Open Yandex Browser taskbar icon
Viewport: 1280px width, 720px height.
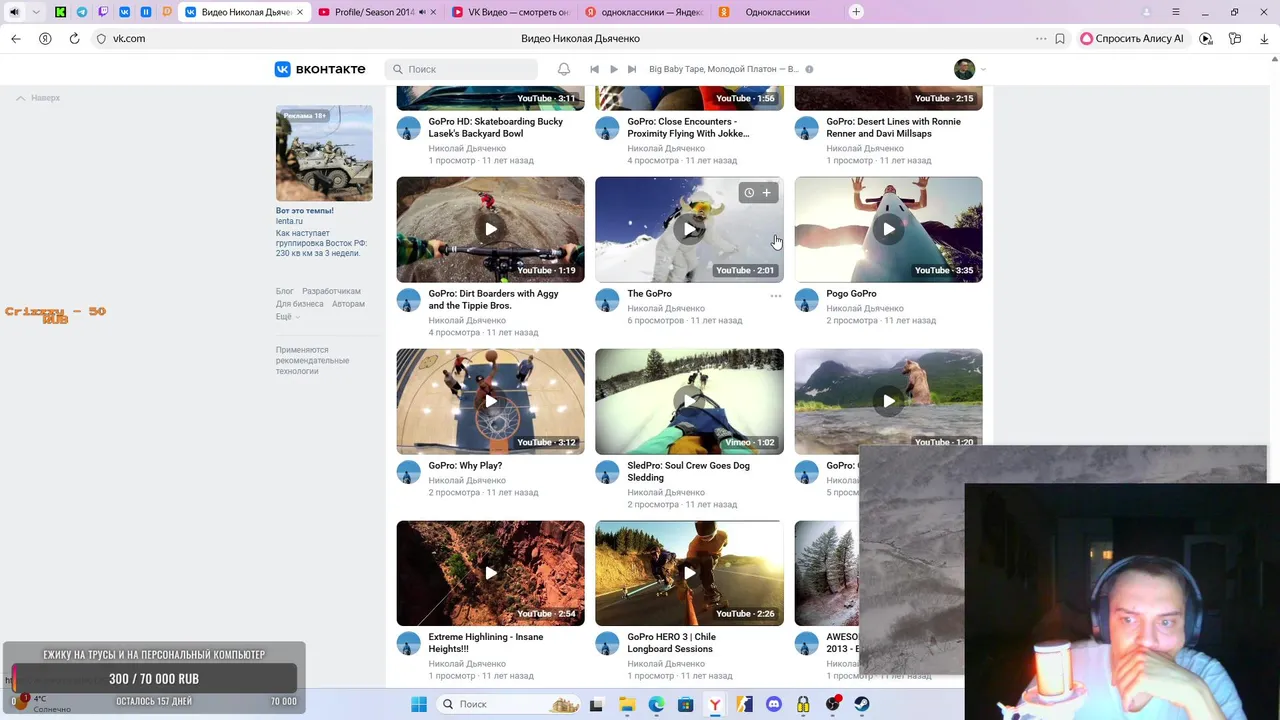tap(715, 704)
